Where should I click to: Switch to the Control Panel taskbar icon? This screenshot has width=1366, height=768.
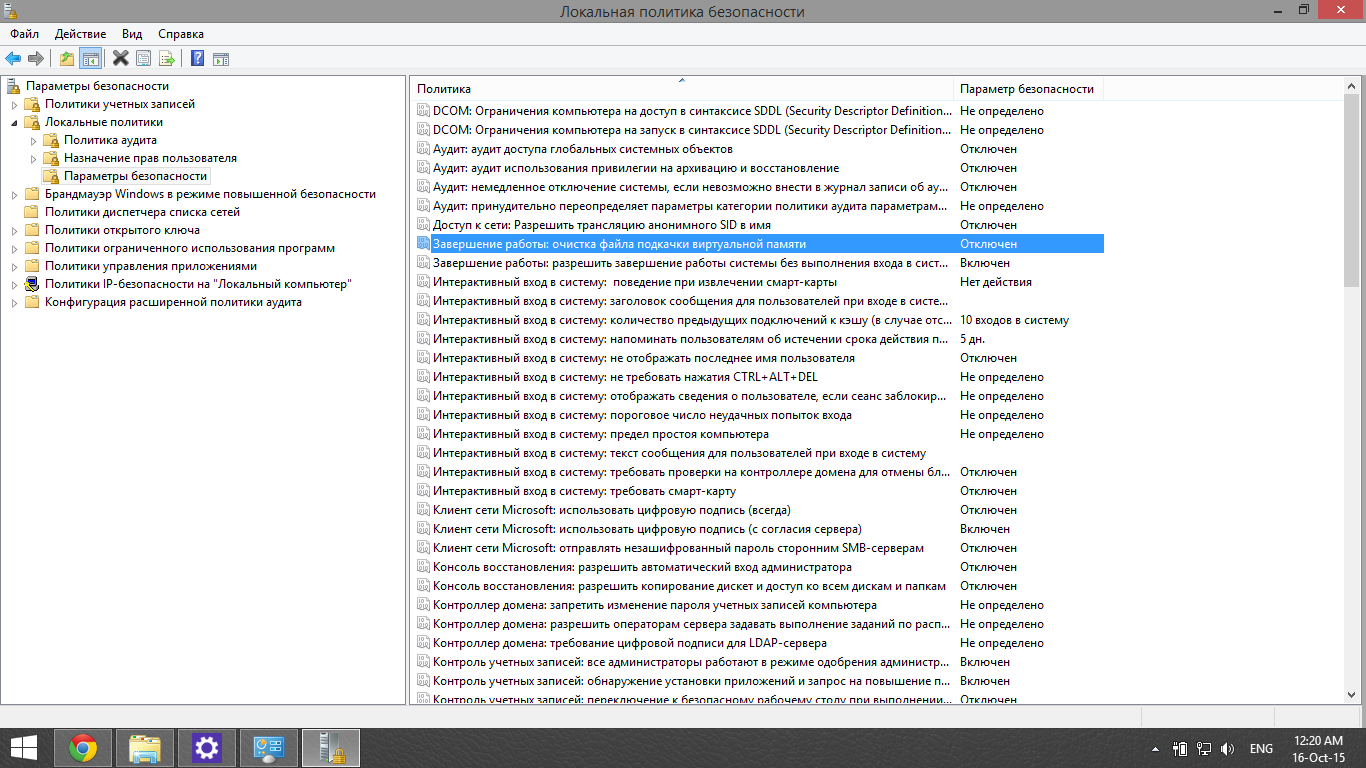(x=269, y=748)
